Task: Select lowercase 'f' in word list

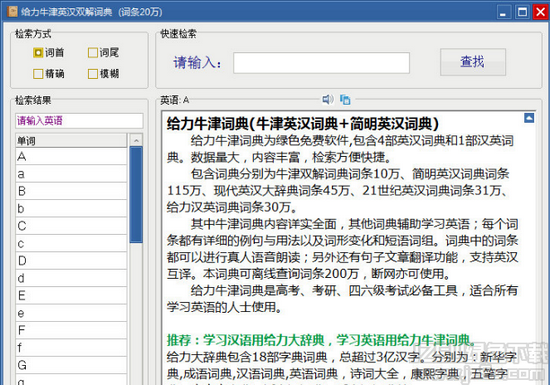Action: [71, 347]
